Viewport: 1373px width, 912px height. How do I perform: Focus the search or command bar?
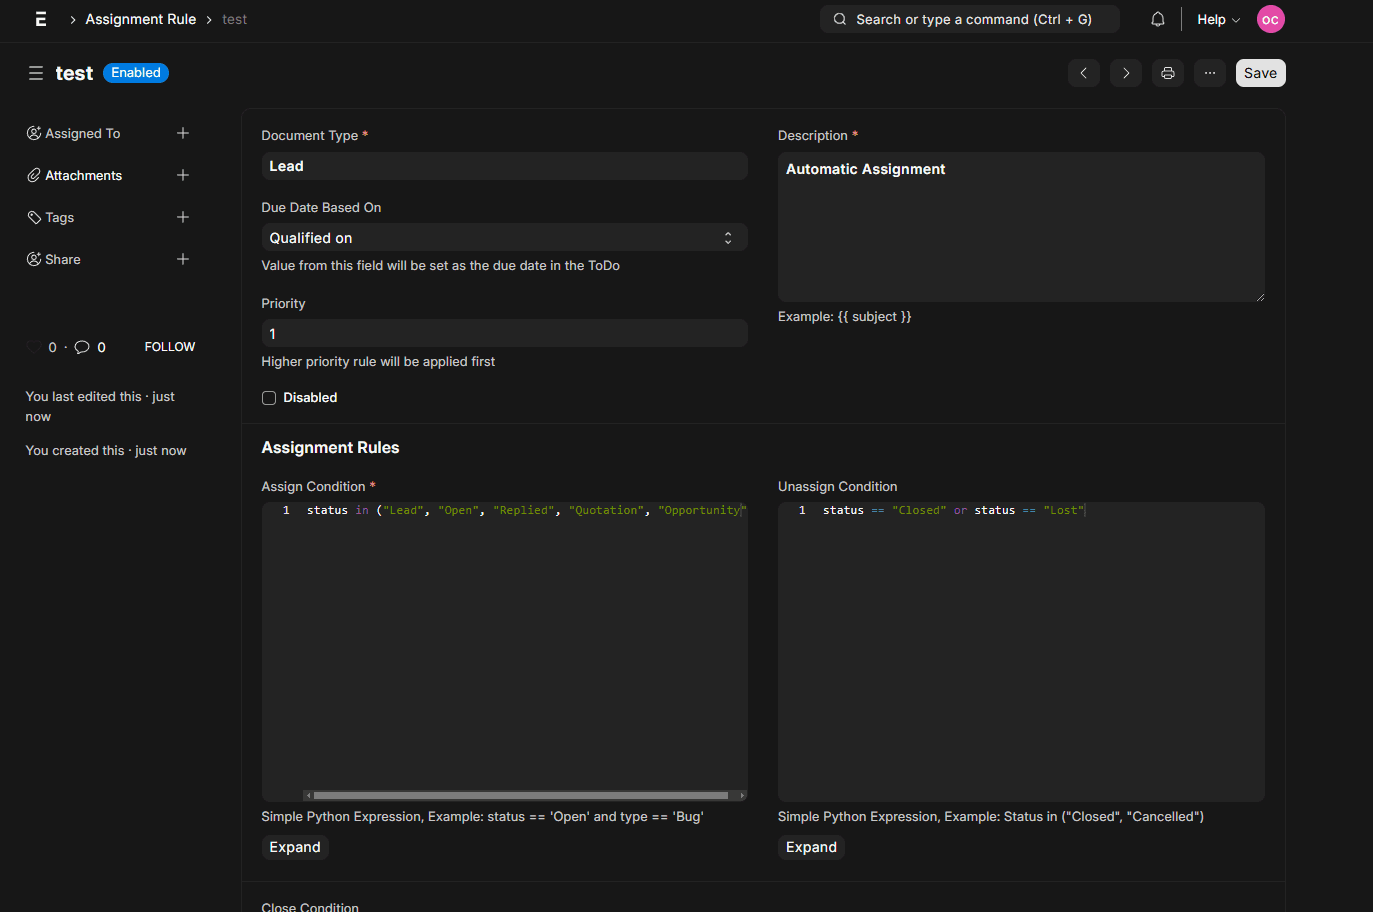coord(970,19)
